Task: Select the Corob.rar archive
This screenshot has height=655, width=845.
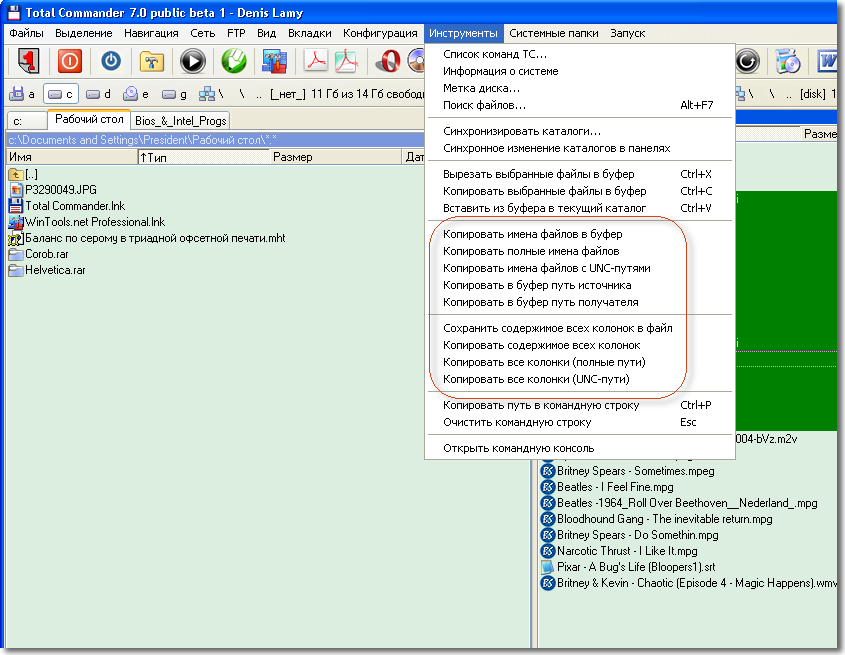Action: point(38,254)
